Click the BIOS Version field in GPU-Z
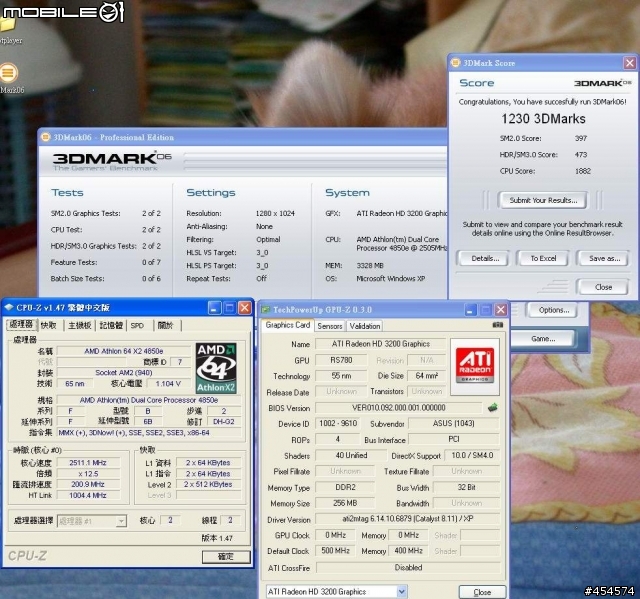The width and height of the screenshot is (640, 599). click(x=398, y=408)
